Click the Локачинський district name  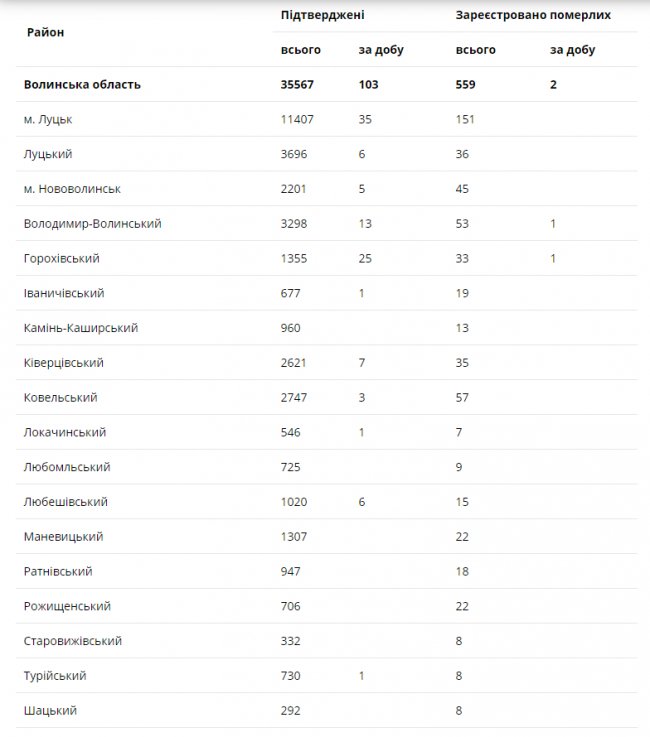[65, 433]
